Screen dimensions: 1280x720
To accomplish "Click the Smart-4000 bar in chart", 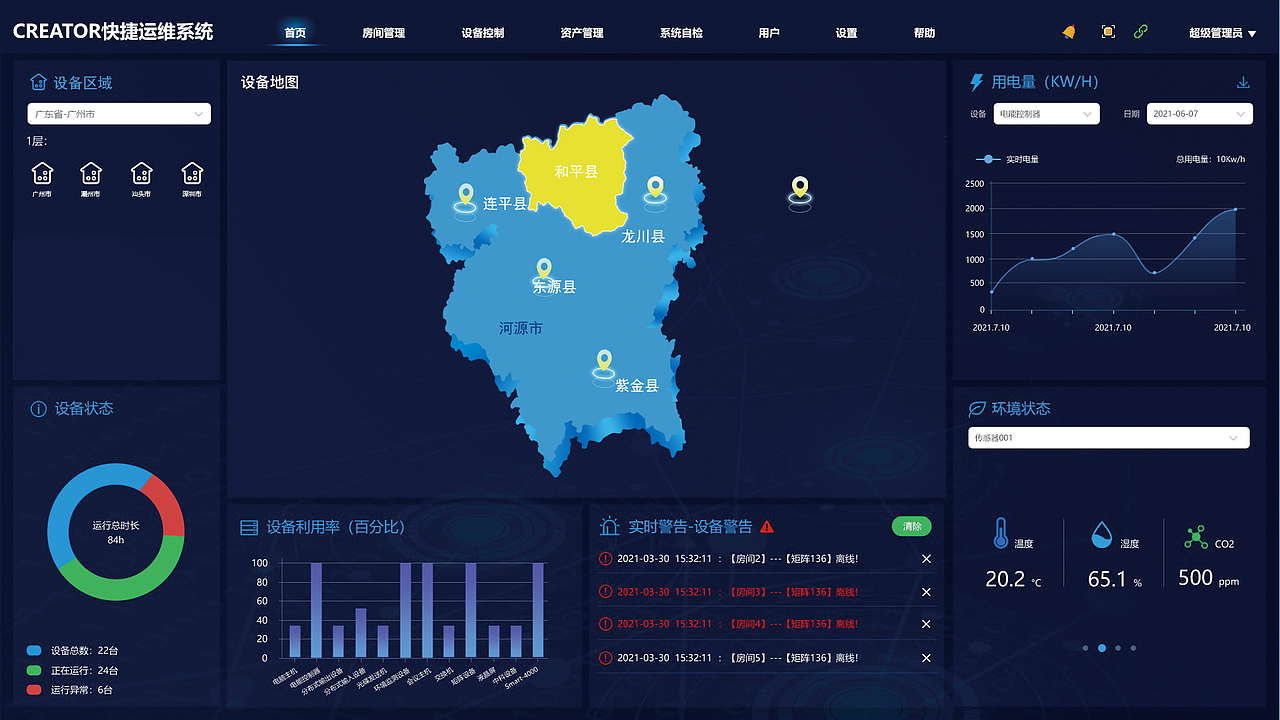I will click(538, 610).
